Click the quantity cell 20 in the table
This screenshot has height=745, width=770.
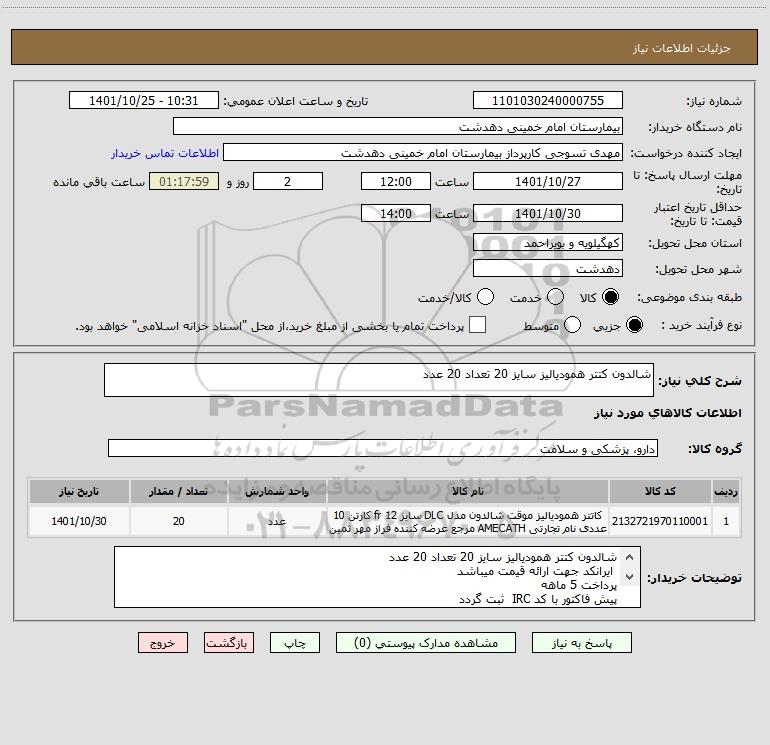click(x=179, y=521)
